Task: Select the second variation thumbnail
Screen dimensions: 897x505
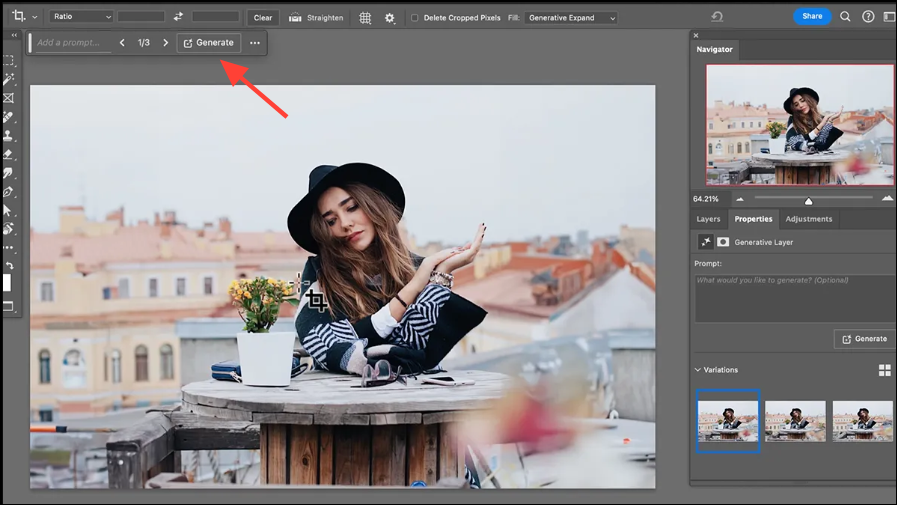Action: pos(795,421)
